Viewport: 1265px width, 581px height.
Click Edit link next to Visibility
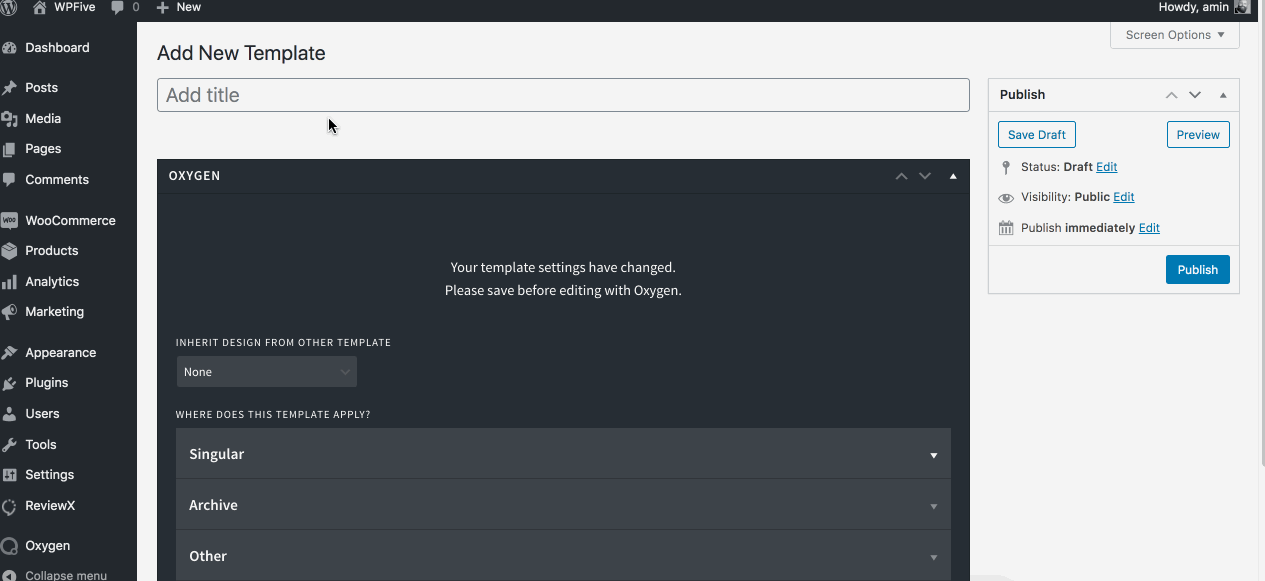click(1123, 197)
